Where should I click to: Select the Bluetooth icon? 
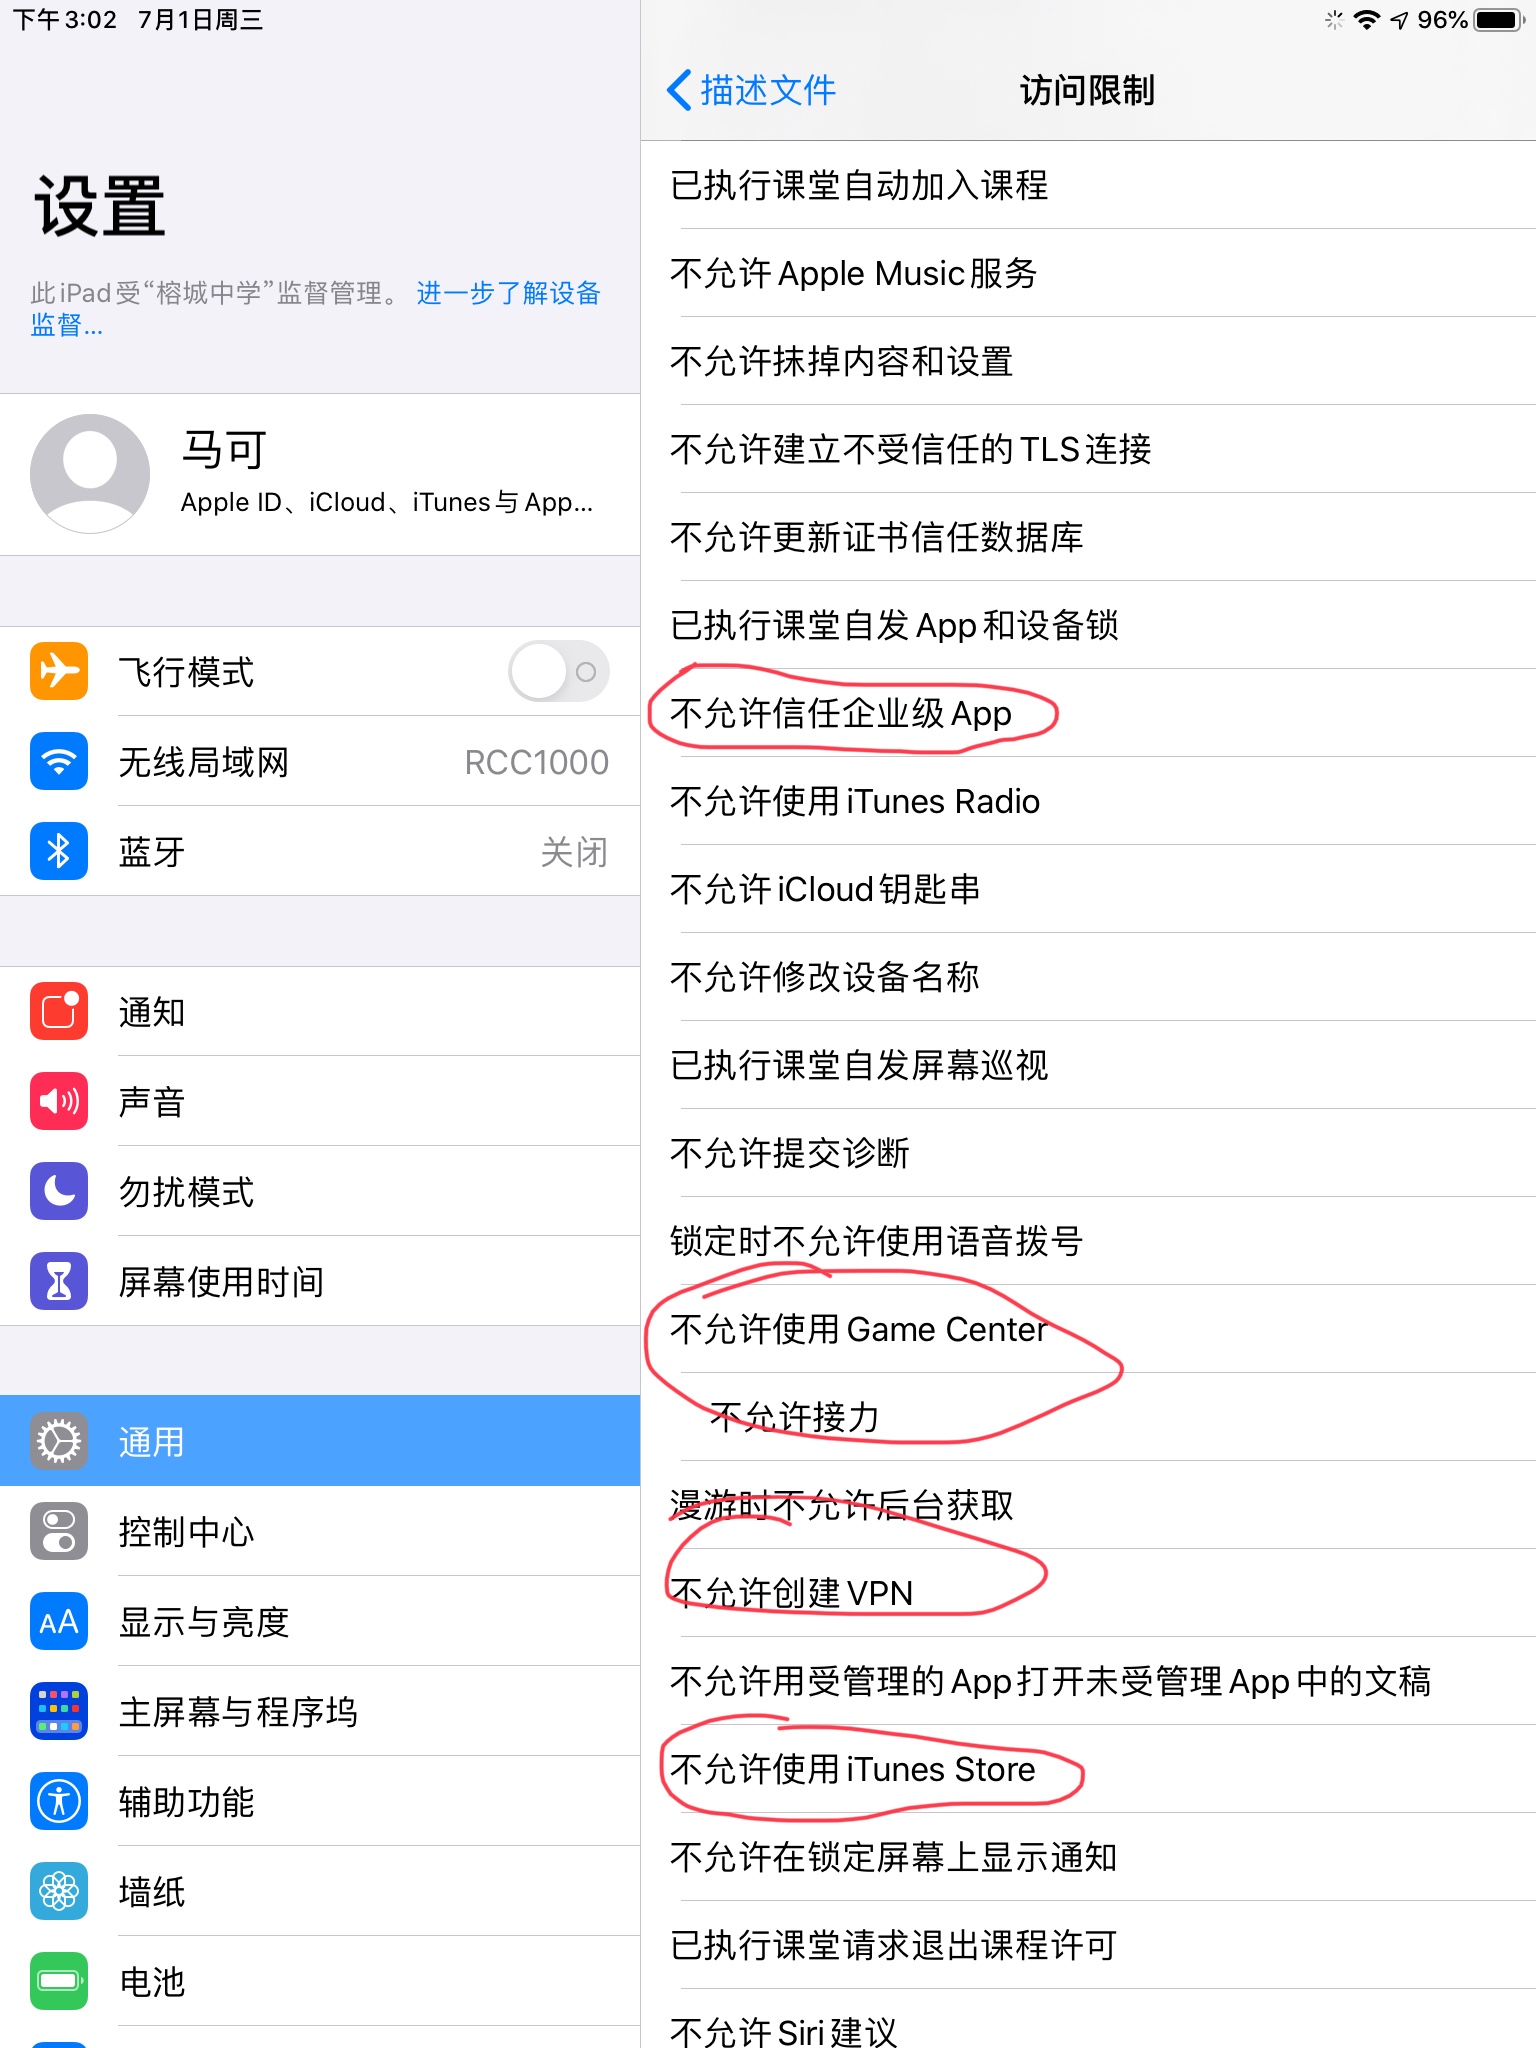coord(59,851)
